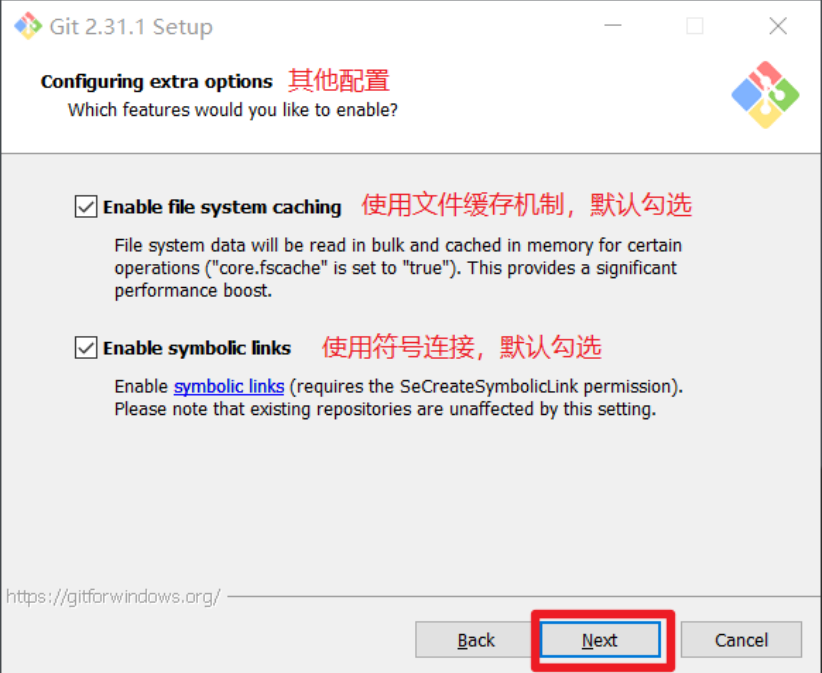Click the Git icon in the title bar
The height and width of the screenshot is (673, 822).
pos(27,26)
